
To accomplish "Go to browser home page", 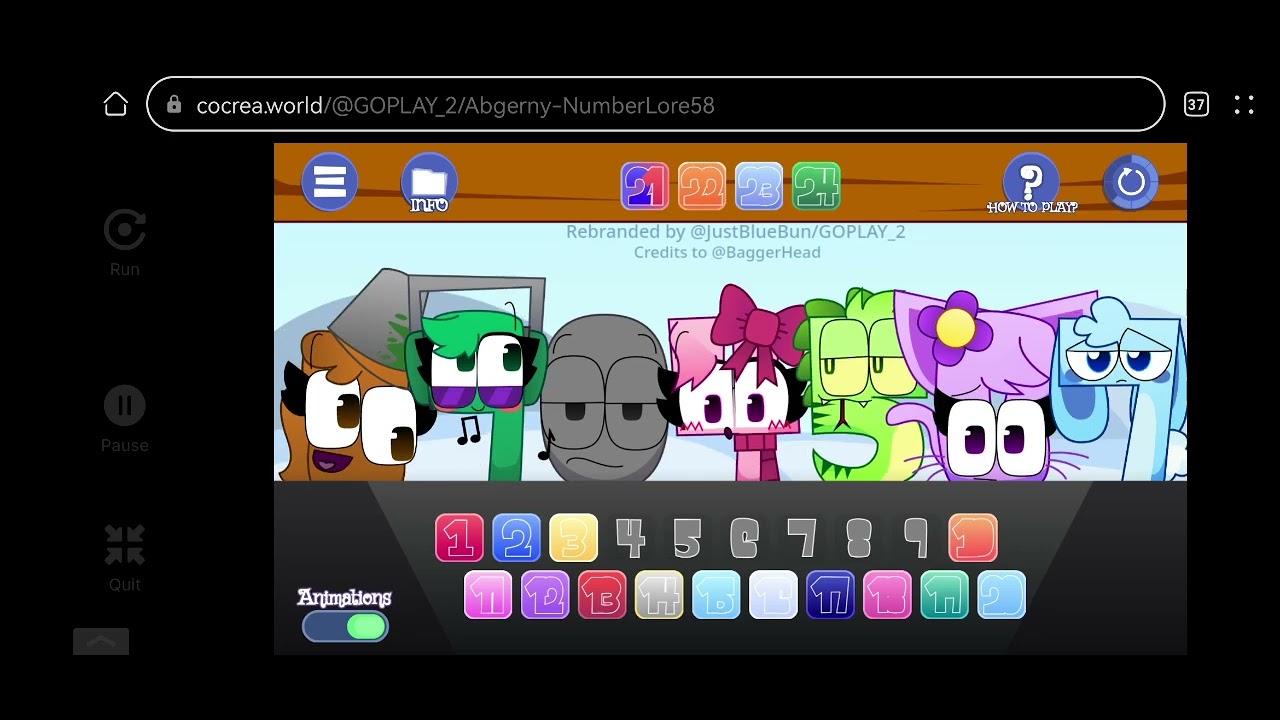I will (x=116, y=105).
